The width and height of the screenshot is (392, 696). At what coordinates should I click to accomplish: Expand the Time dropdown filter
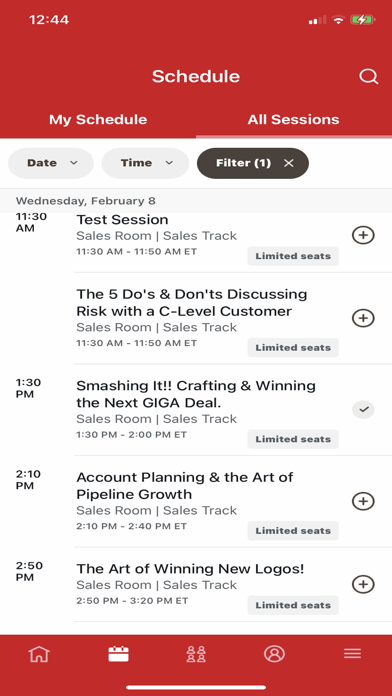click(x=145, y=163)
